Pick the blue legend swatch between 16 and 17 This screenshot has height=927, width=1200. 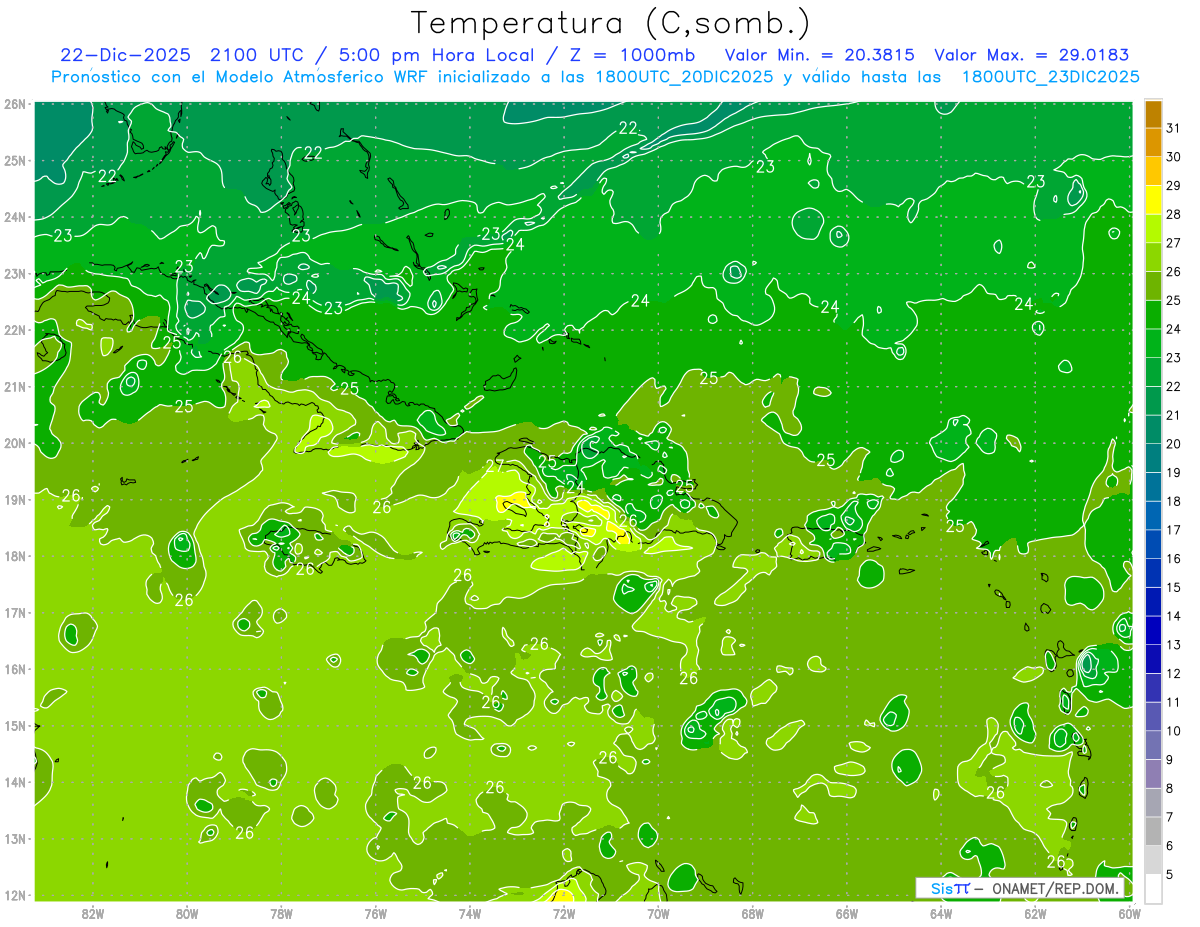(1153, 545)
